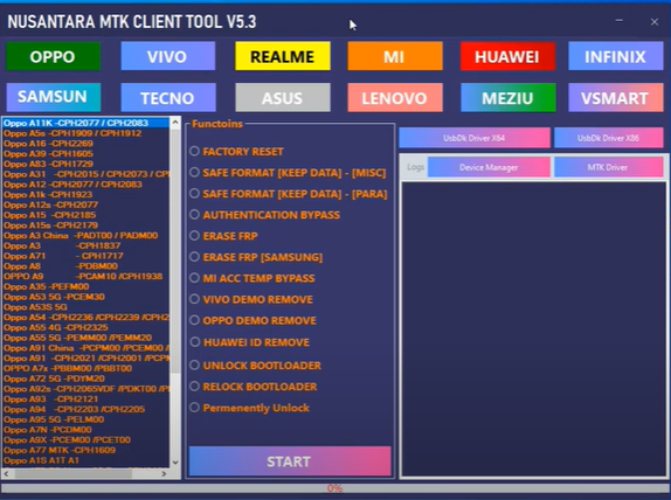The image size is (671, 500).
Task: Click device list scroll-up arrow
Action: pos(175,123)
